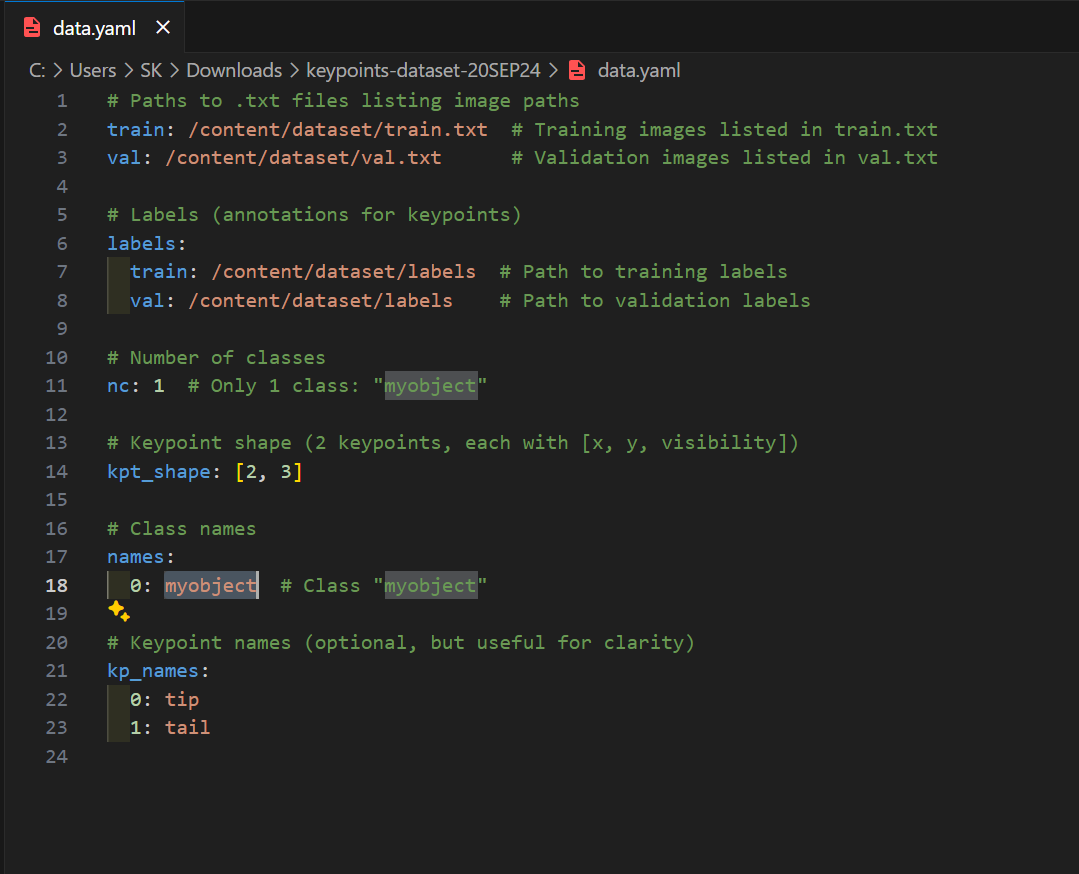Select the data.yaml tab label
The image size is (1079, 874).
pyautogui.click(x=93, y=28)
